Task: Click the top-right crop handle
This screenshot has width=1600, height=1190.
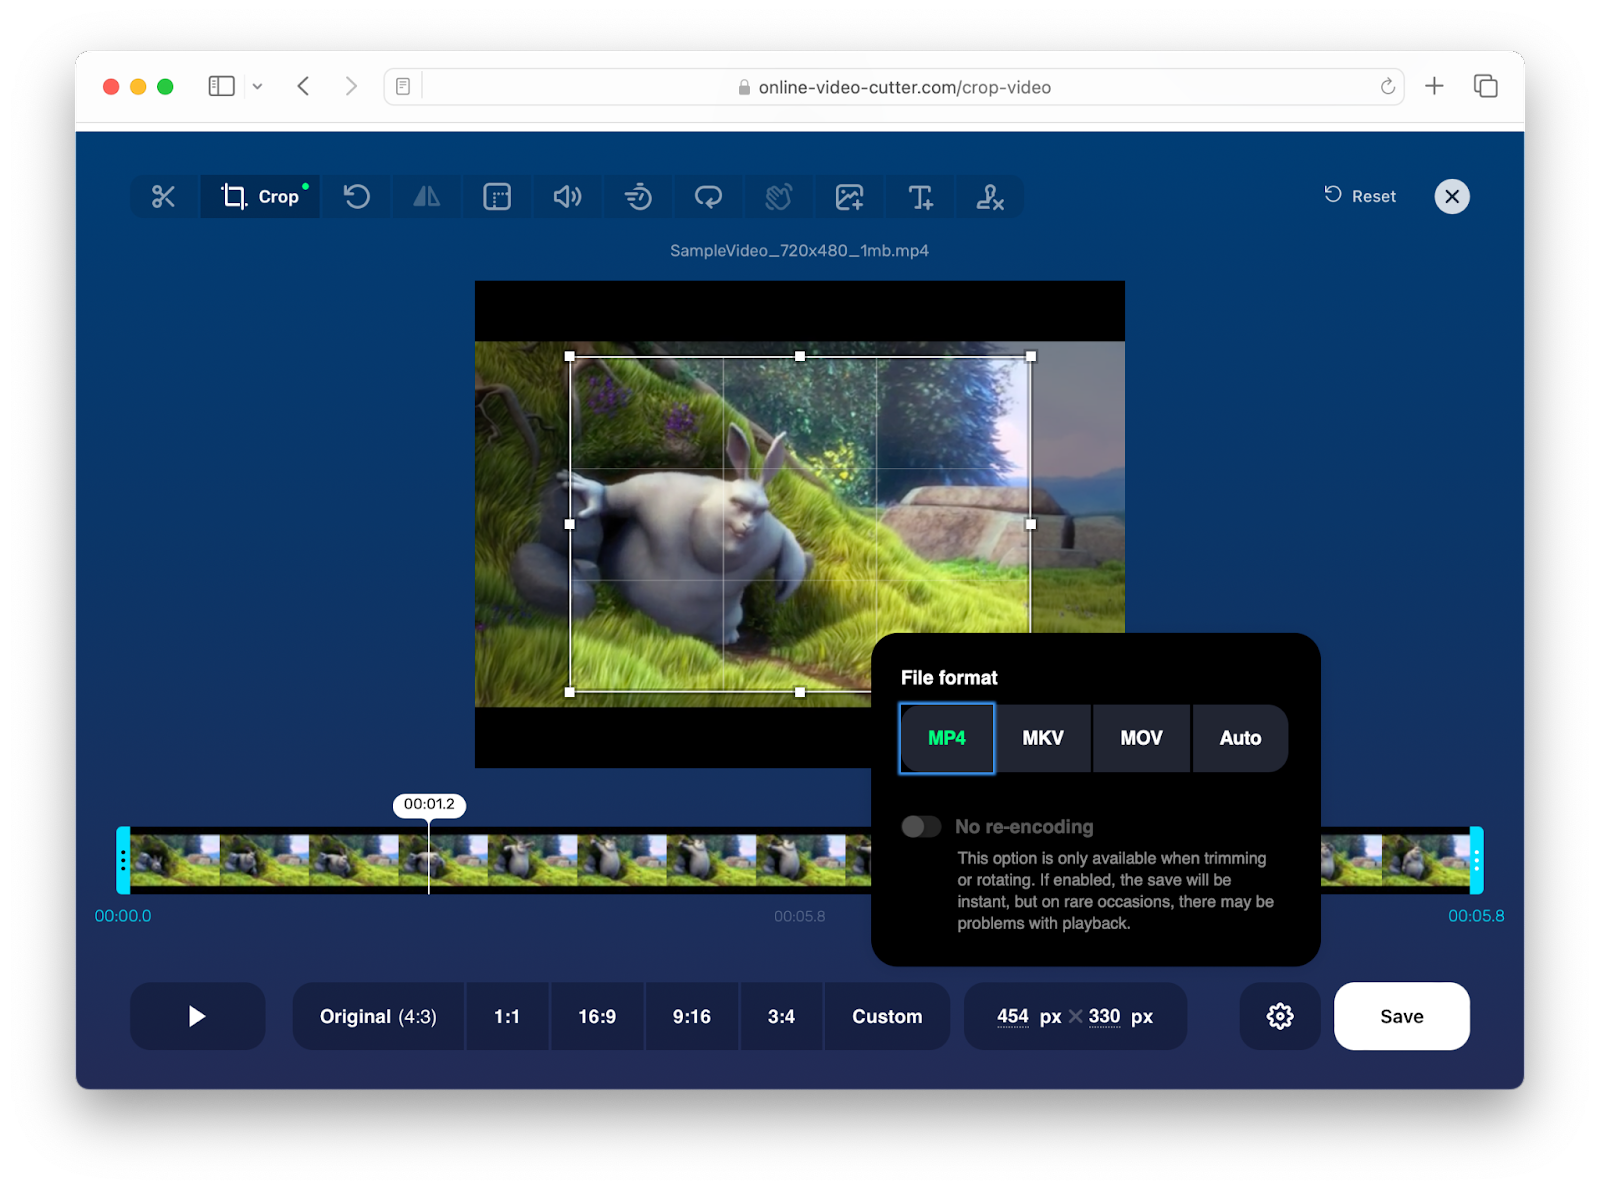Action: [1031, 356]
